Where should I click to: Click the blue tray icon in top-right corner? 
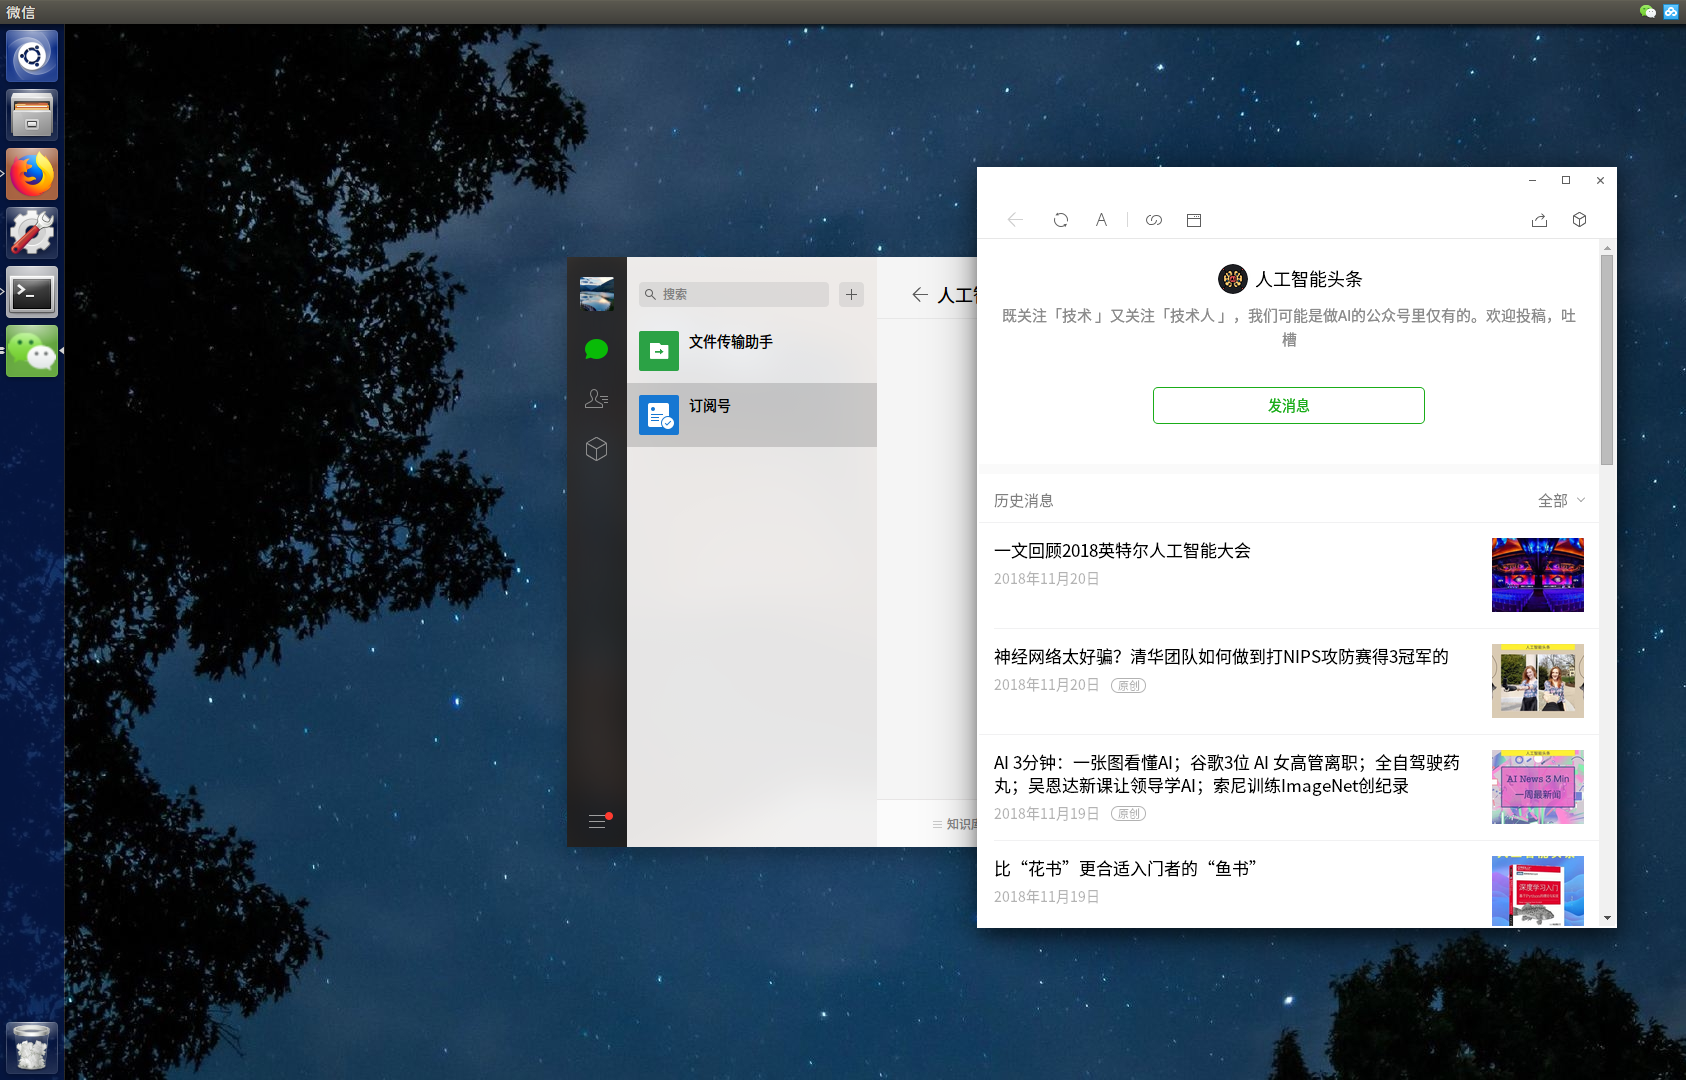click(1671, 12)
